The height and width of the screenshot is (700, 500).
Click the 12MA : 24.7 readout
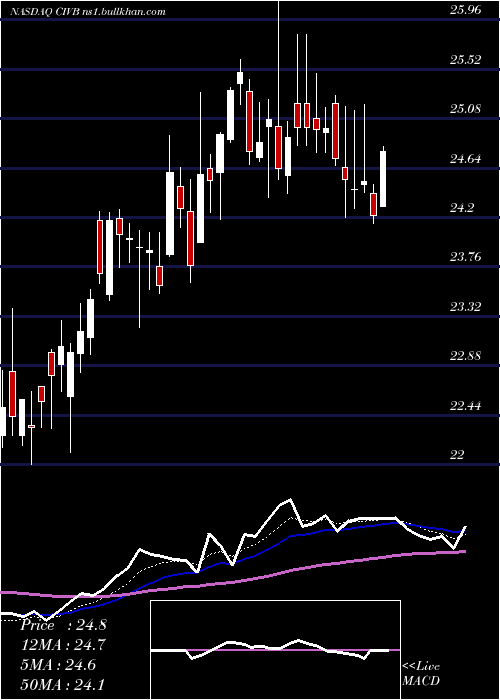click(63, 644)
